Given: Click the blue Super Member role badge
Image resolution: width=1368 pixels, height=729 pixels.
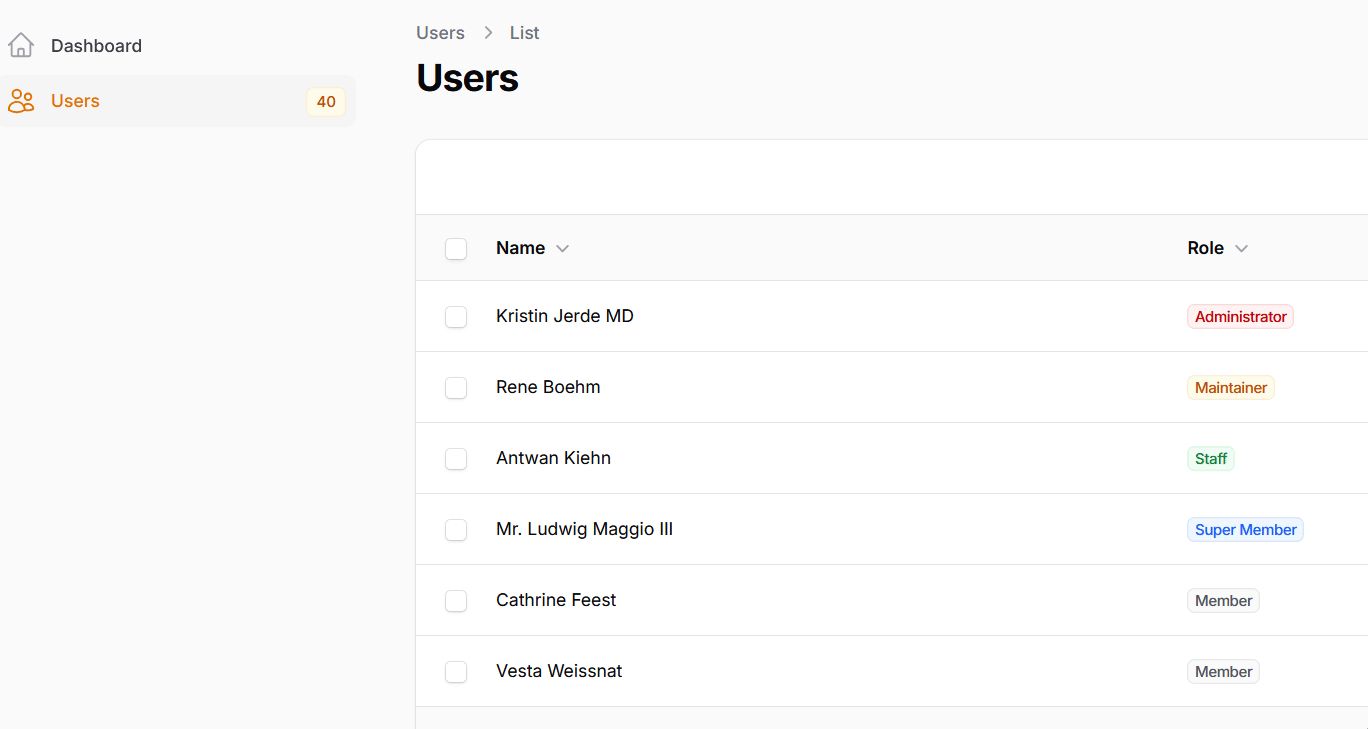Looking at the screenshot, I should tap(1245, 530).
